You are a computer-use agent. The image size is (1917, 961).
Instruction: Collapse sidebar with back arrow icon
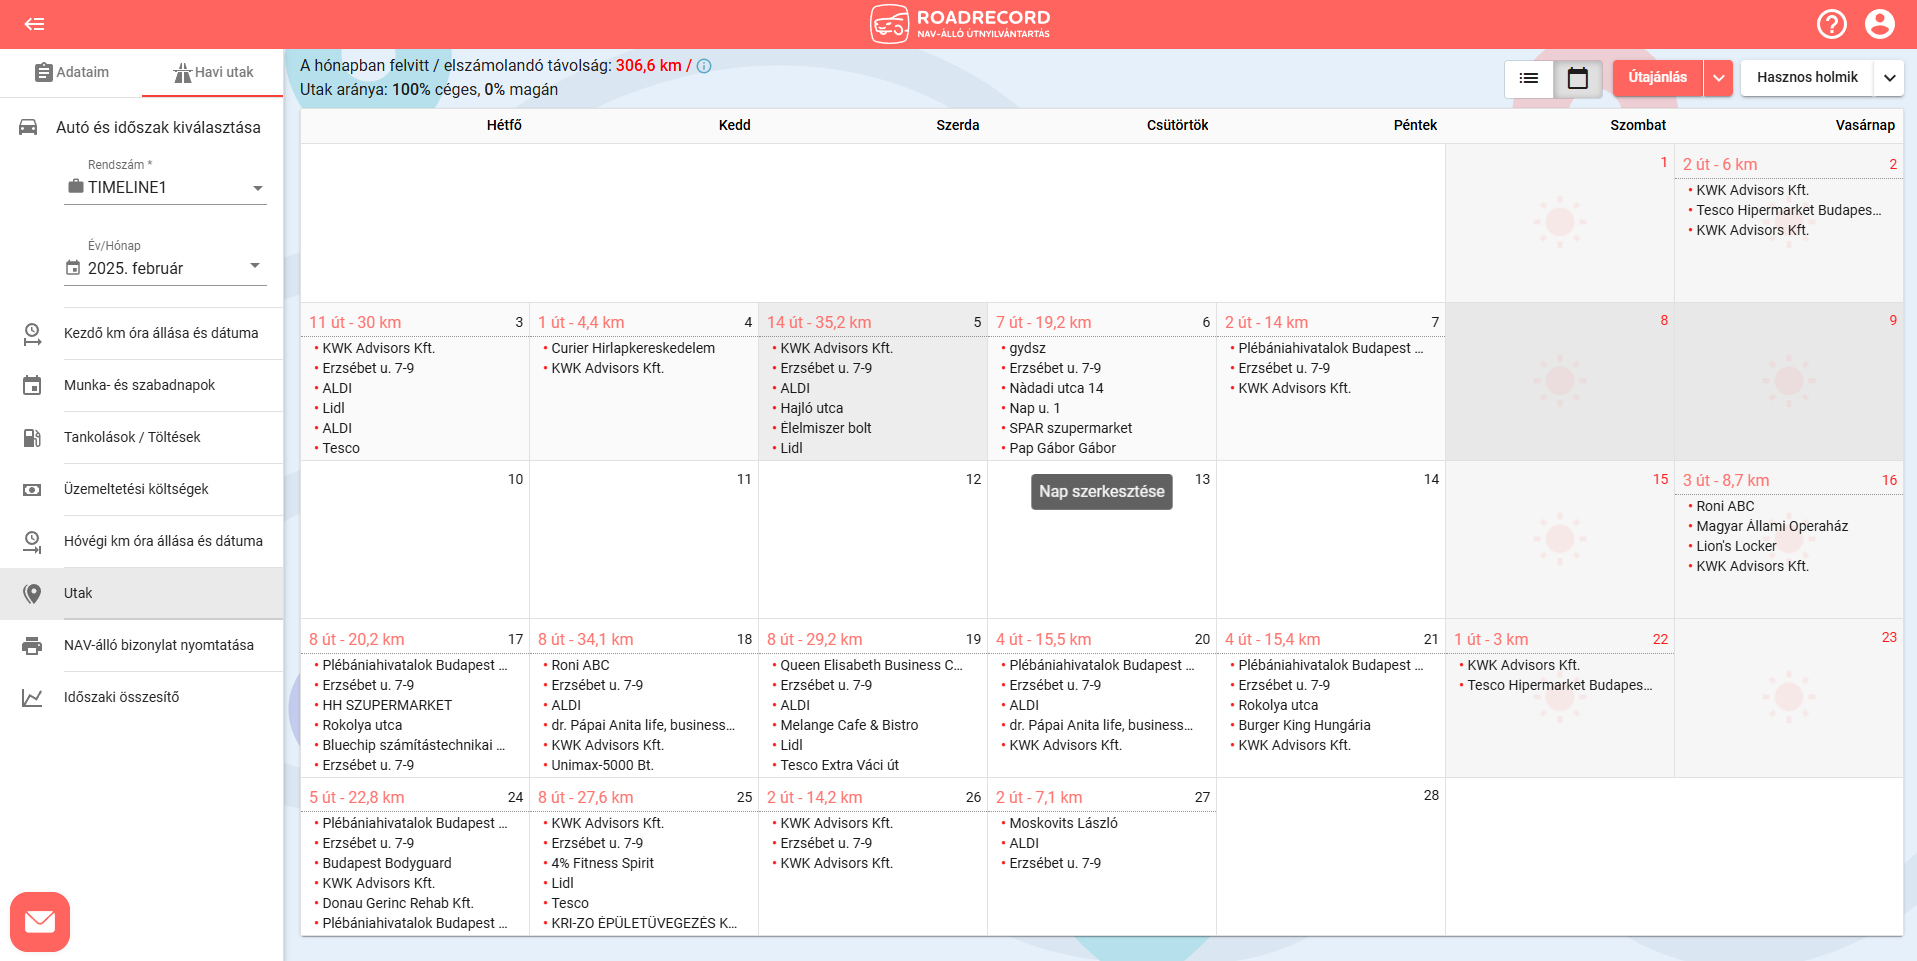(35, 24)
